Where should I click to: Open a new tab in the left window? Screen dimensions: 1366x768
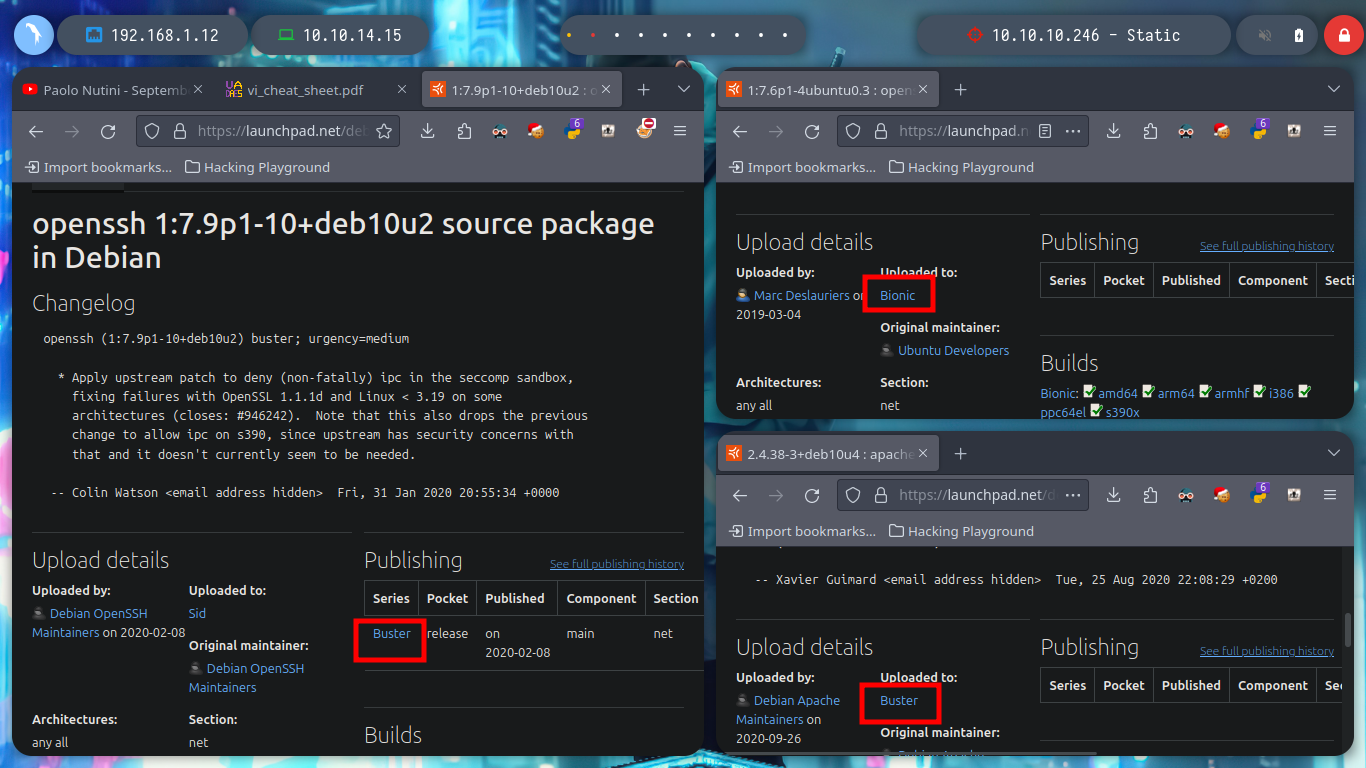tap(644, 90)
